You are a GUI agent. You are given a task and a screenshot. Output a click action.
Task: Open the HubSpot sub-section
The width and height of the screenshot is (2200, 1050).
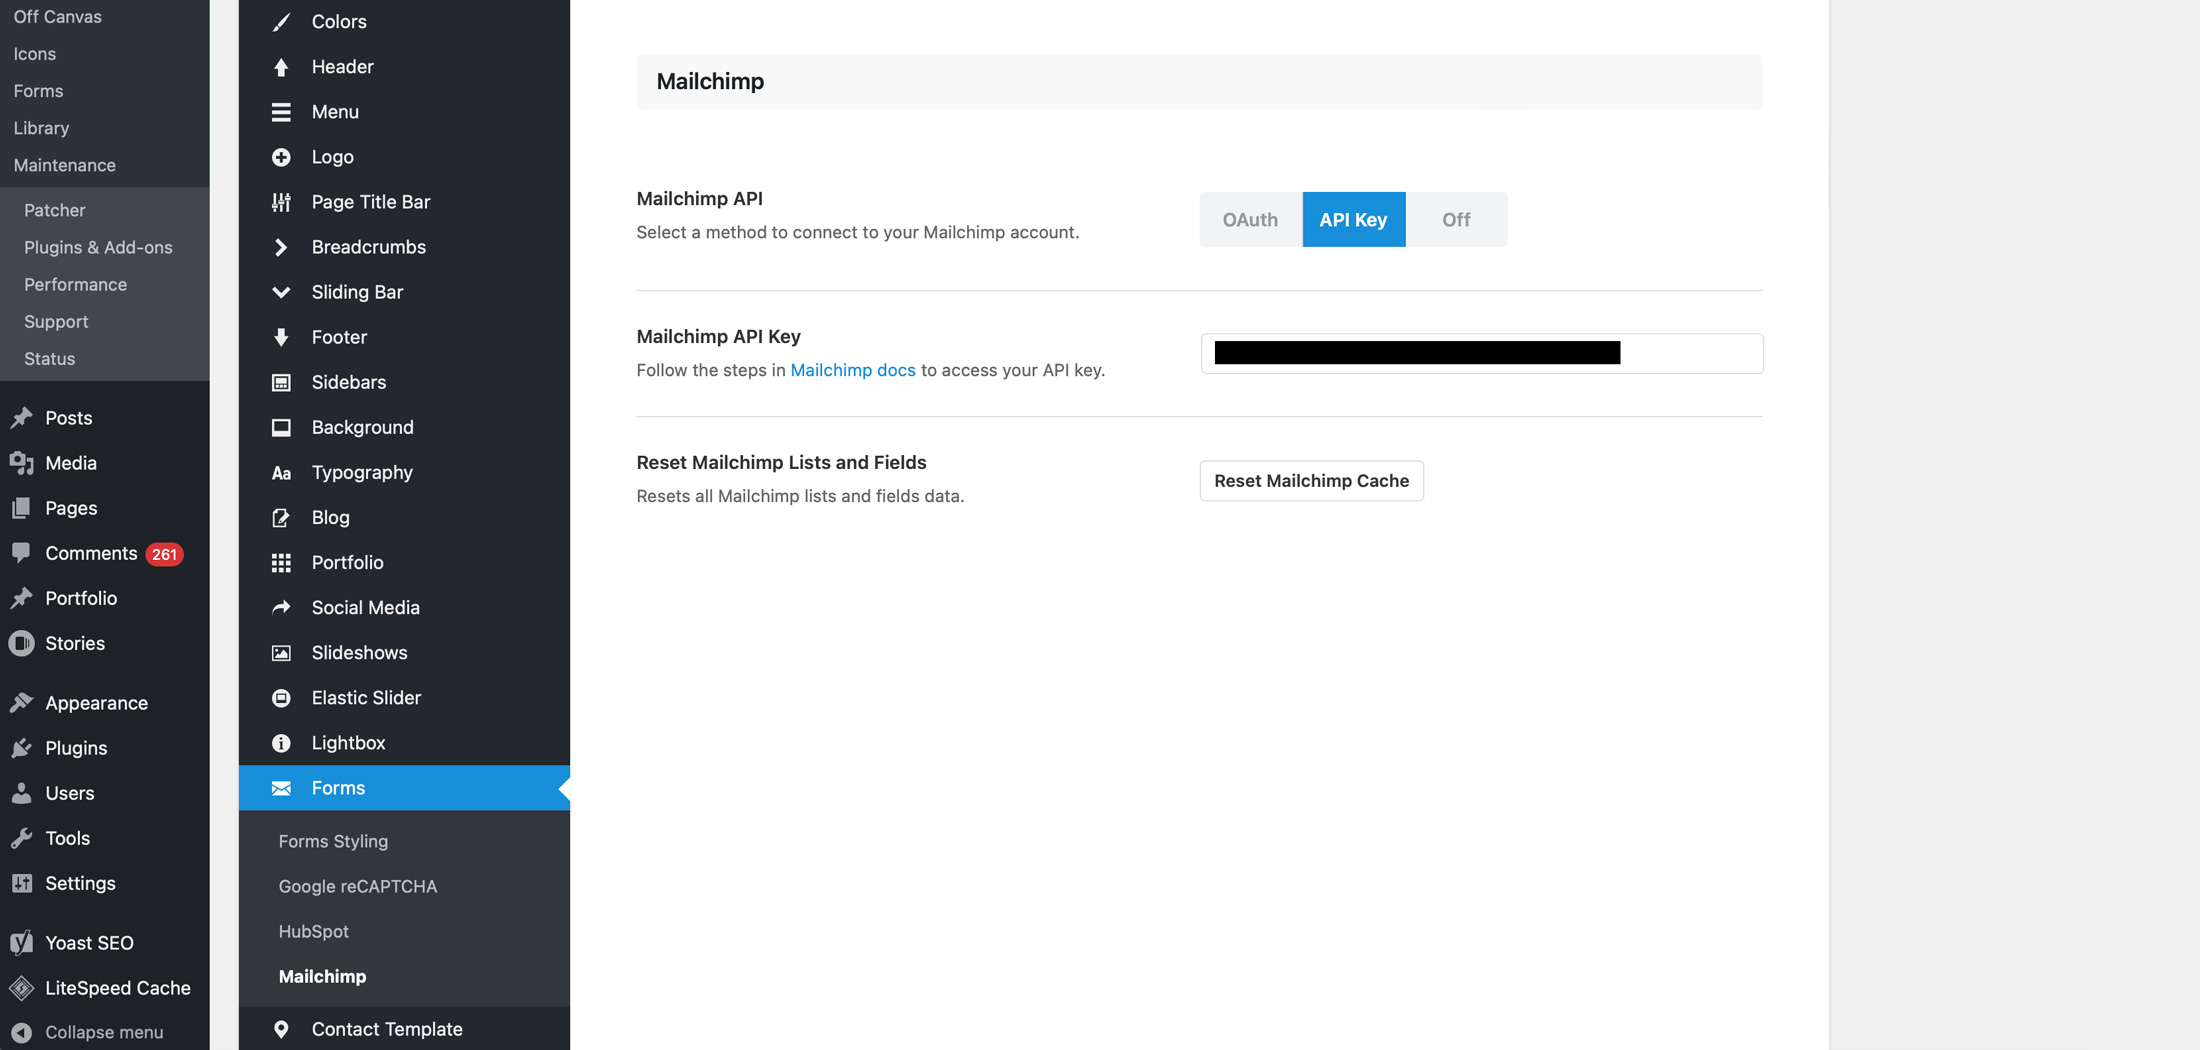pos(313,931)
